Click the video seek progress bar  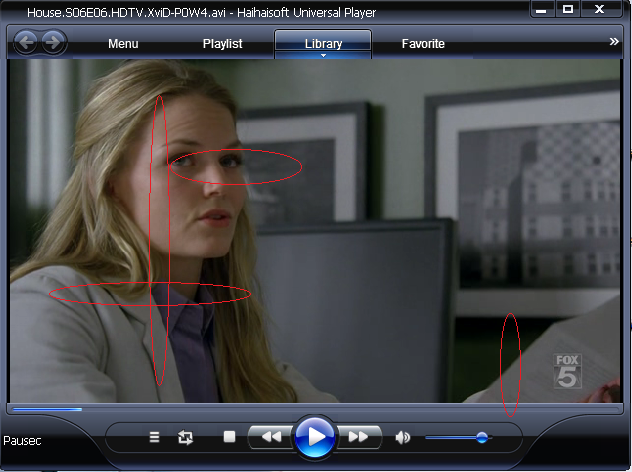tap(314, 408)
